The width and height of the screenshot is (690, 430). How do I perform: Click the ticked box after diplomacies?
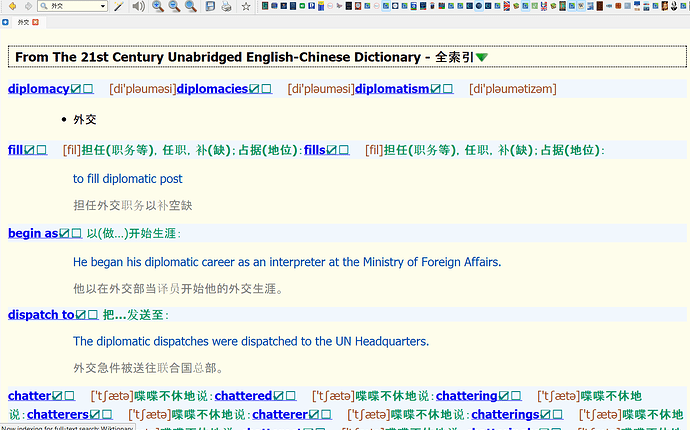(254, 88)
